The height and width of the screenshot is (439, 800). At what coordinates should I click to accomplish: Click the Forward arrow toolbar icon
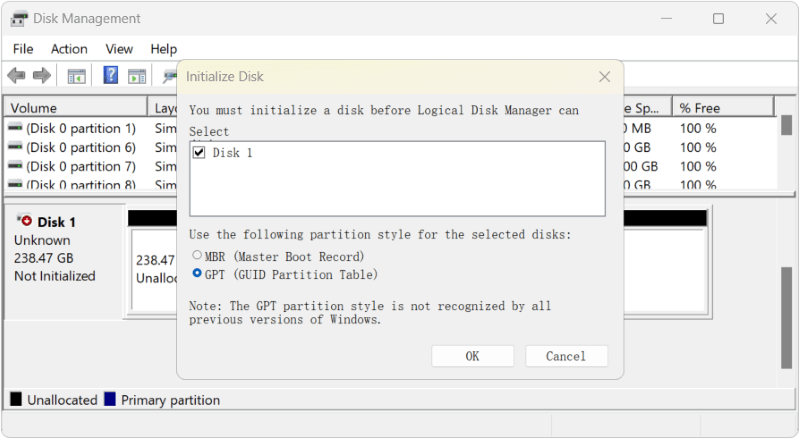[42, 76]
